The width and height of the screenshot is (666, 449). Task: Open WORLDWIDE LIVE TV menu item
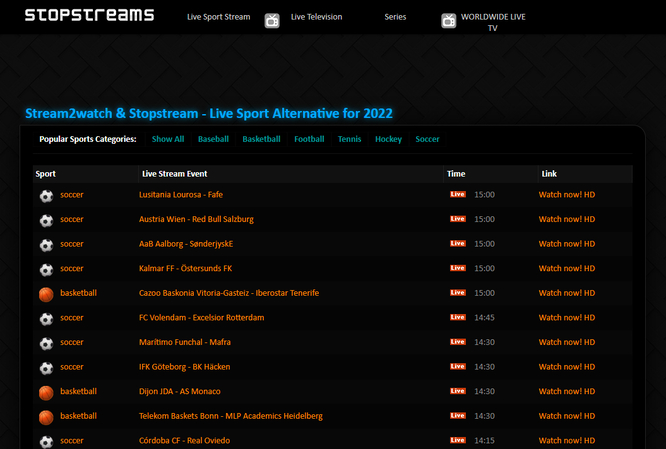(493, 22)
